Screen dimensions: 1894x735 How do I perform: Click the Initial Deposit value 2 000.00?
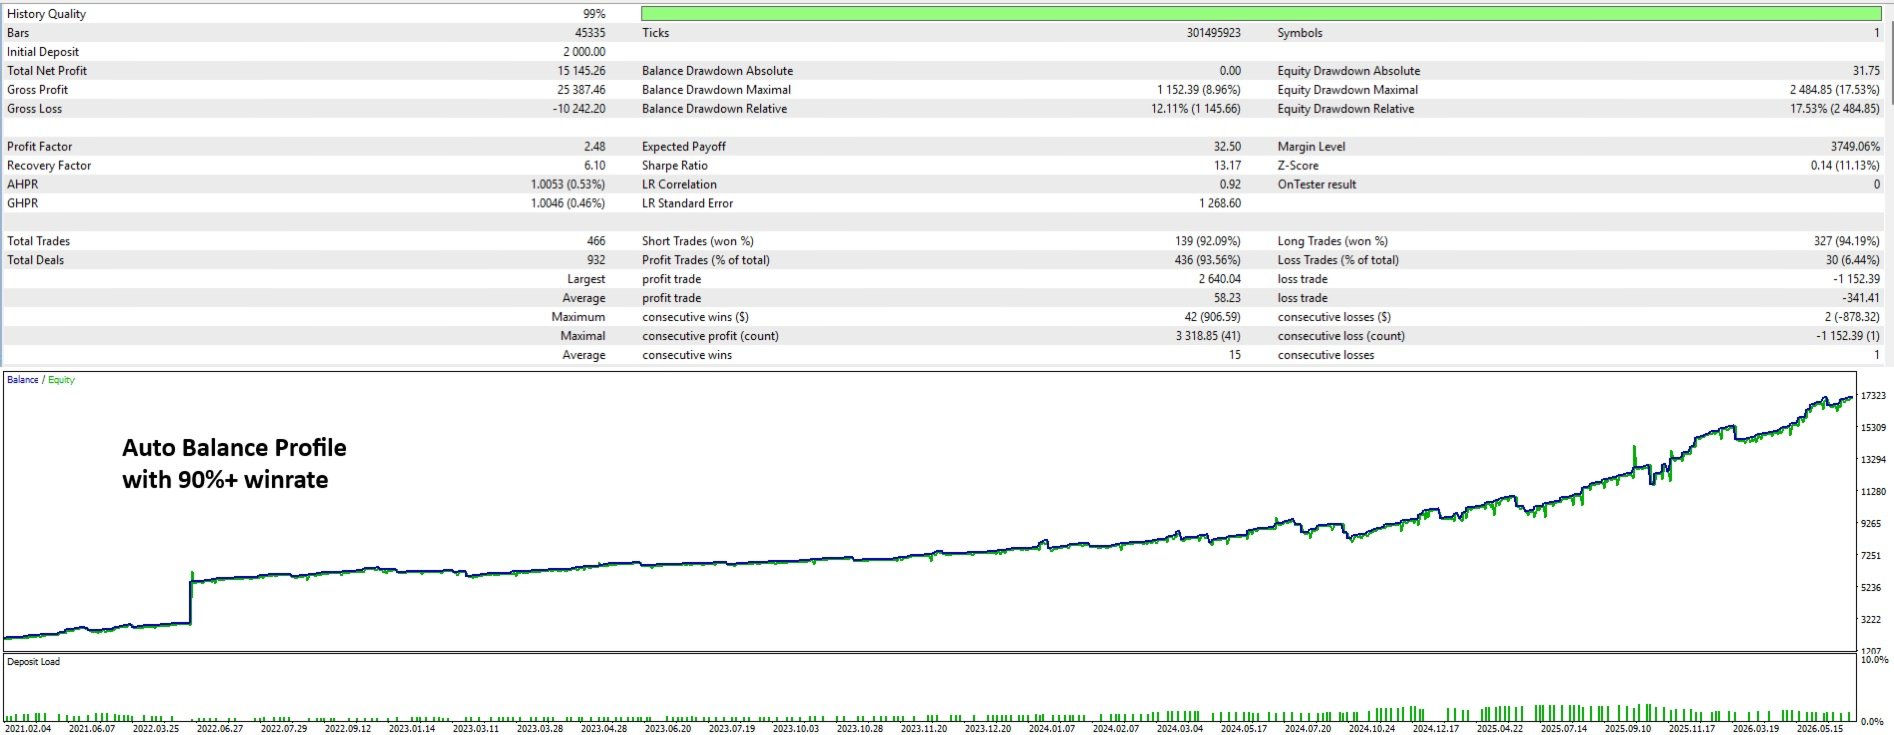[584, 52]
